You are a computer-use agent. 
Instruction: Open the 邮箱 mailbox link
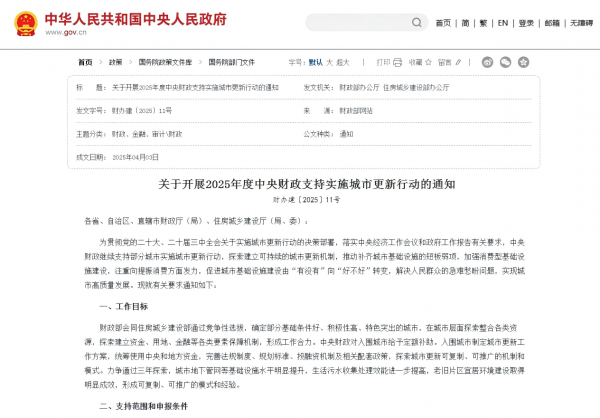point(552,23)
